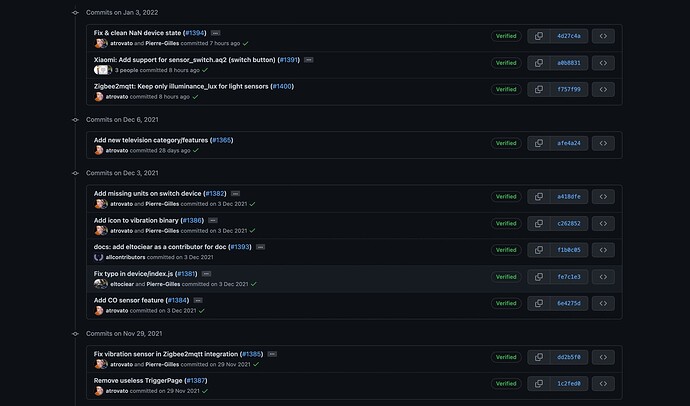
Task: Browse repository at commit a0b8831
Action: [x=603, y=63]
